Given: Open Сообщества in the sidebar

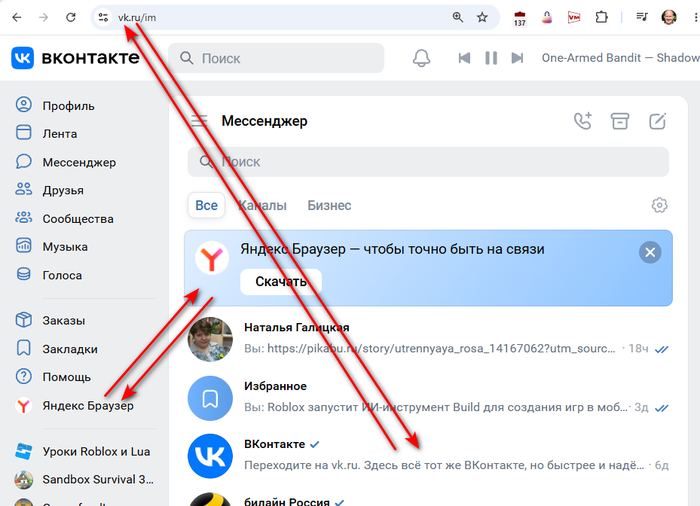Looking at the screenshot, I should tap(64, 218).
